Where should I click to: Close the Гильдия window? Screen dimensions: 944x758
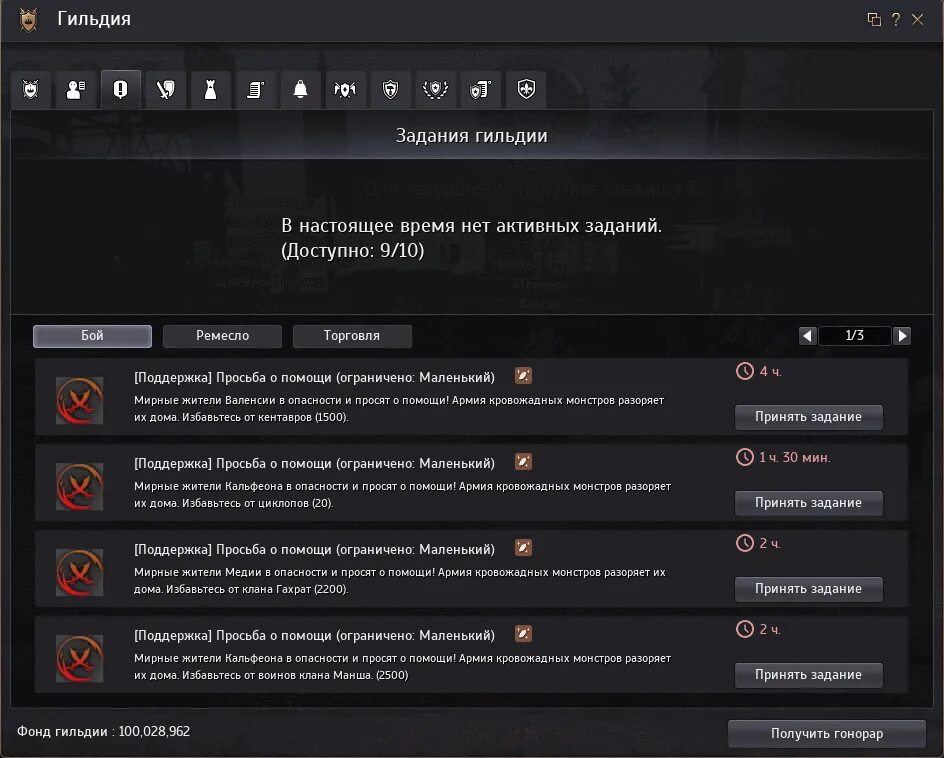coord(918,19)
